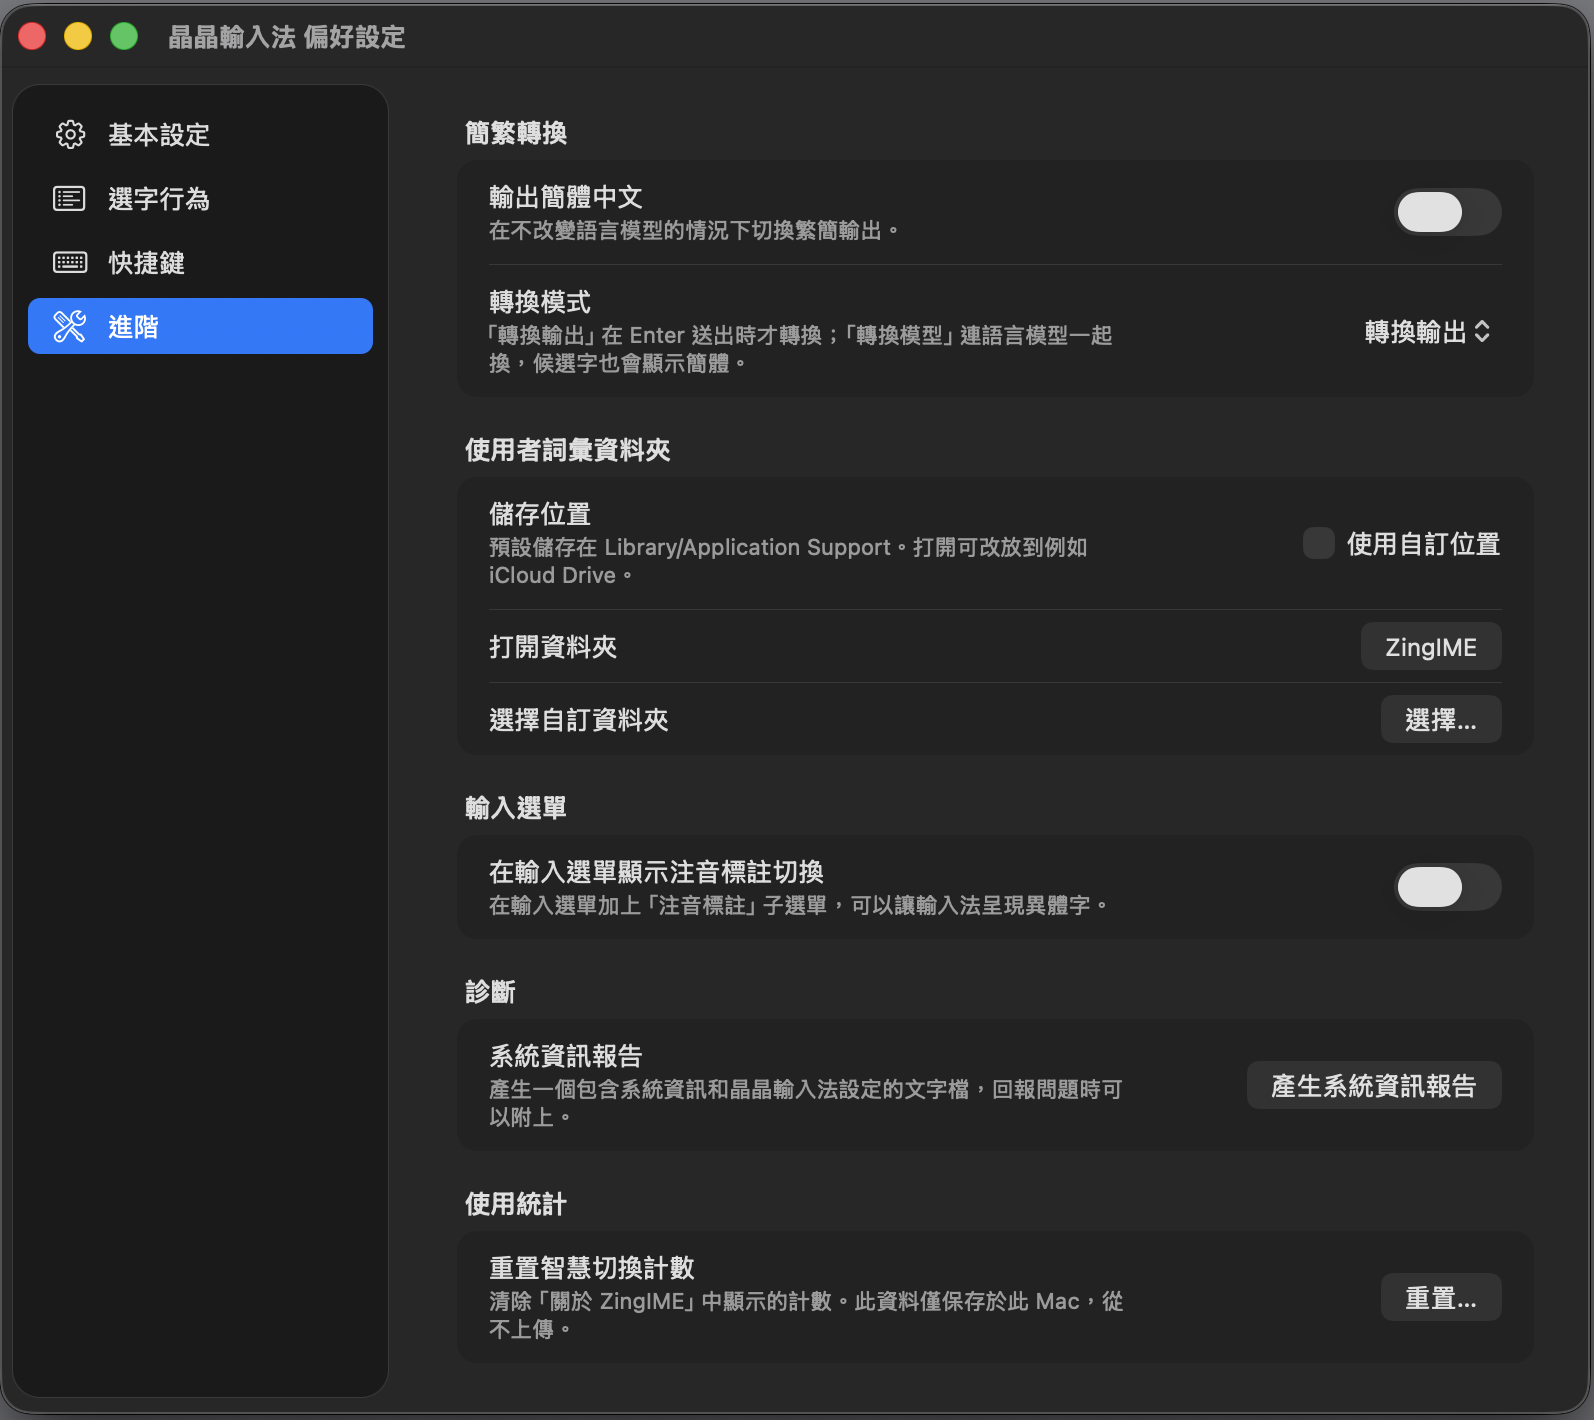Click the 儲存位置 row label
1594x1420 pixels.
tap(540, 514)
